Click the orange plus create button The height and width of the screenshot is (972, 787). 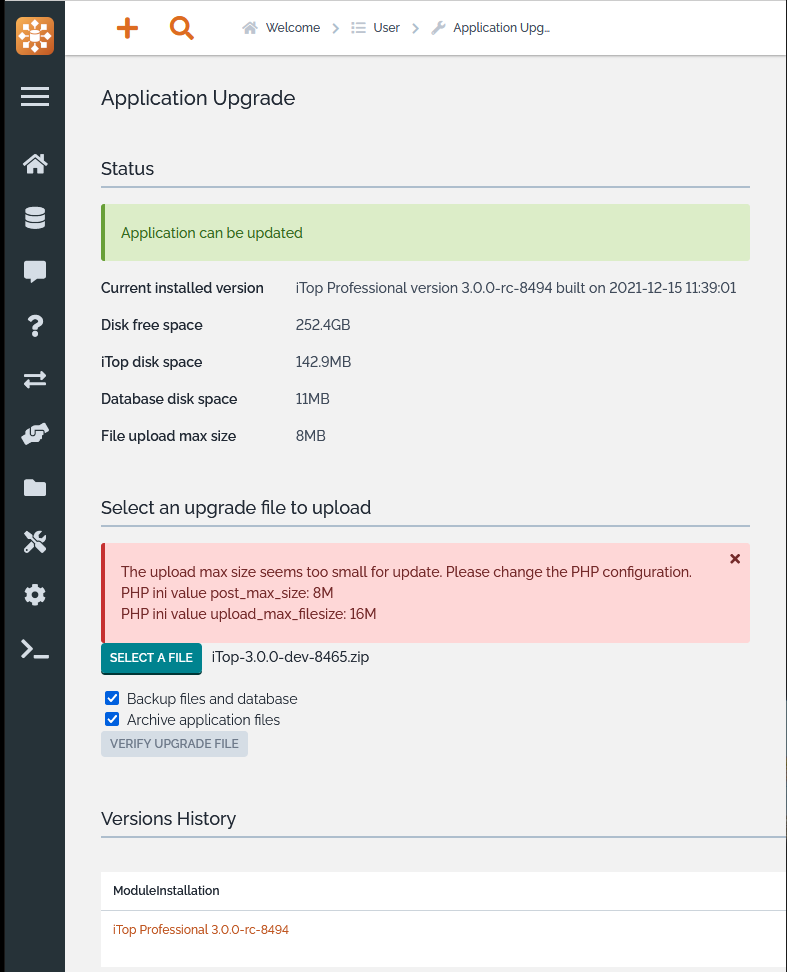pos(127,28)
